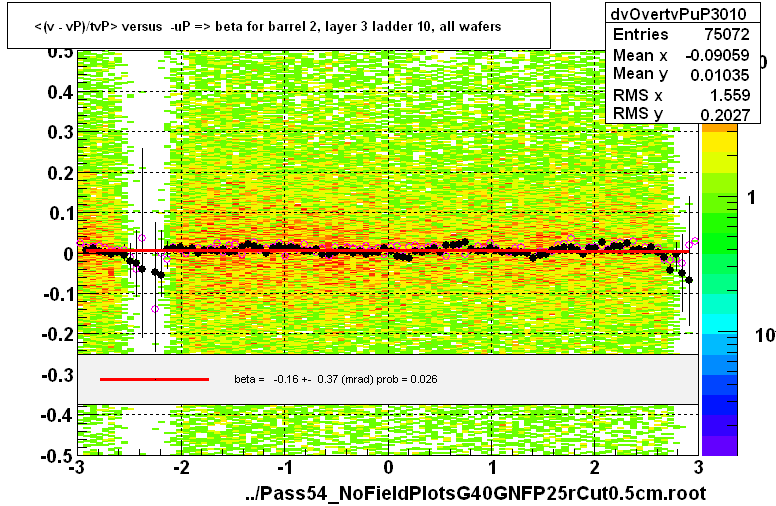Image resolution: width=776 pixels, height=506 pixels.
Task: Click the x-axis label -2
Action: pos(180,467)
